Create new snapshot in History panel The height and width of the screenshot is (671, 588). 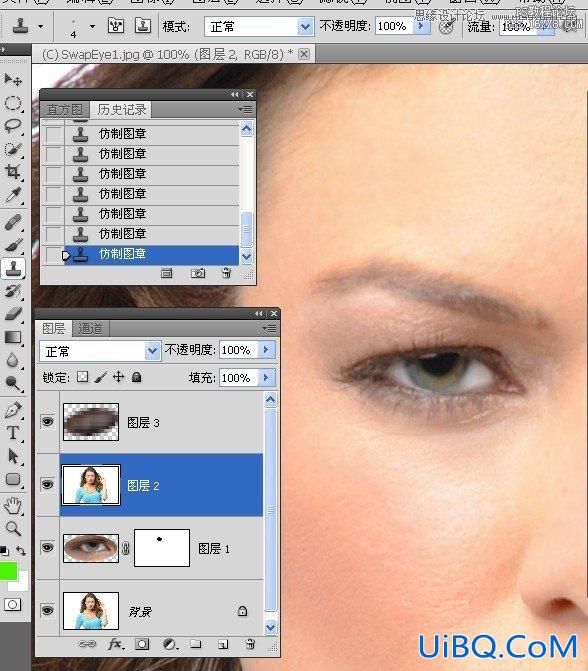[198, 273]
